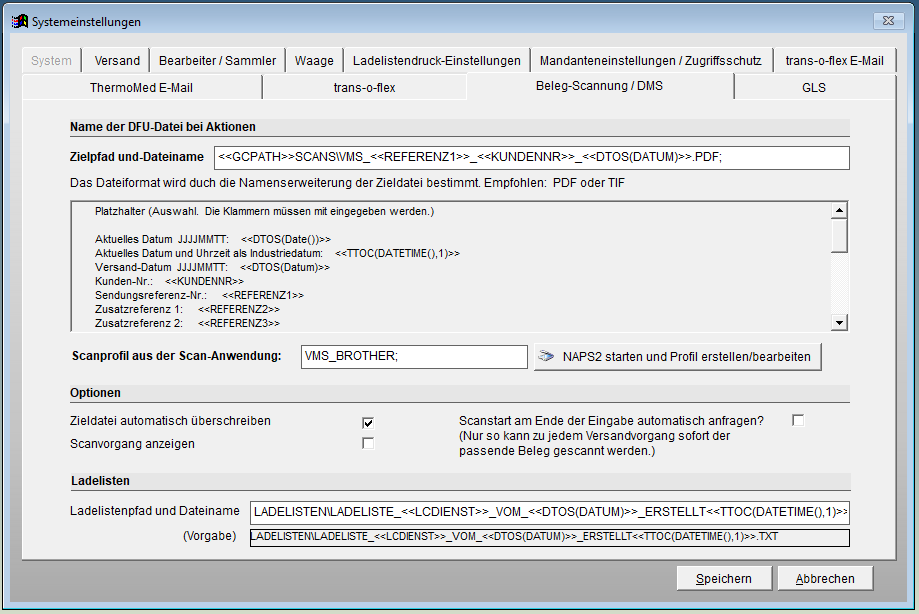The image size is (919, 614).
Task: Open the Mandanteneinstellungen / Zugriffsschutz tab
Action: [652, 59]
